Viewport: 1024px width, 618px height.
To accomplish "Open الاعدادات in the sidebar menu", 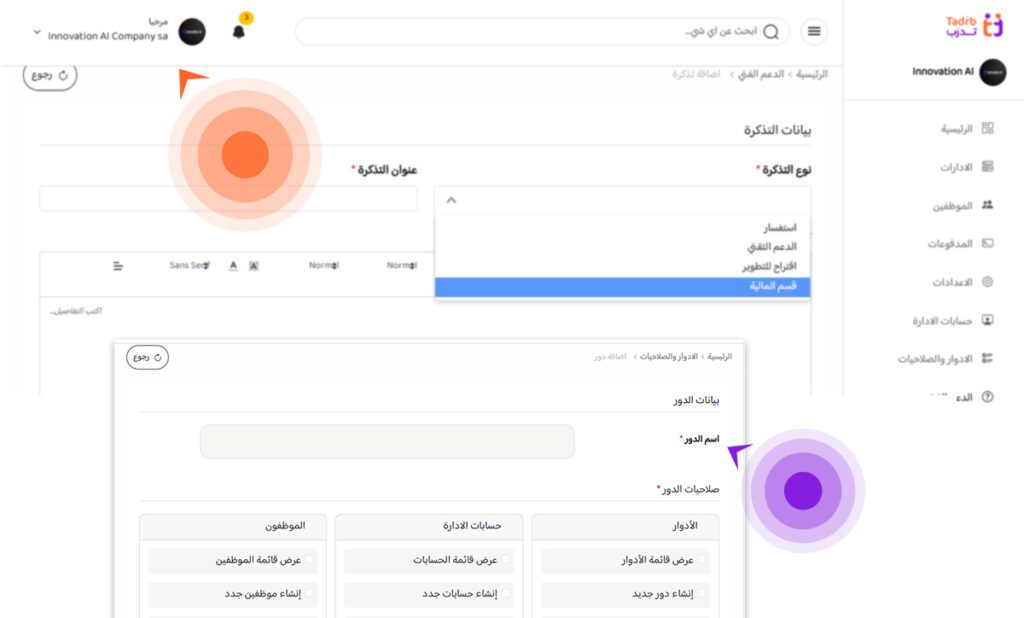I will 952,283.
